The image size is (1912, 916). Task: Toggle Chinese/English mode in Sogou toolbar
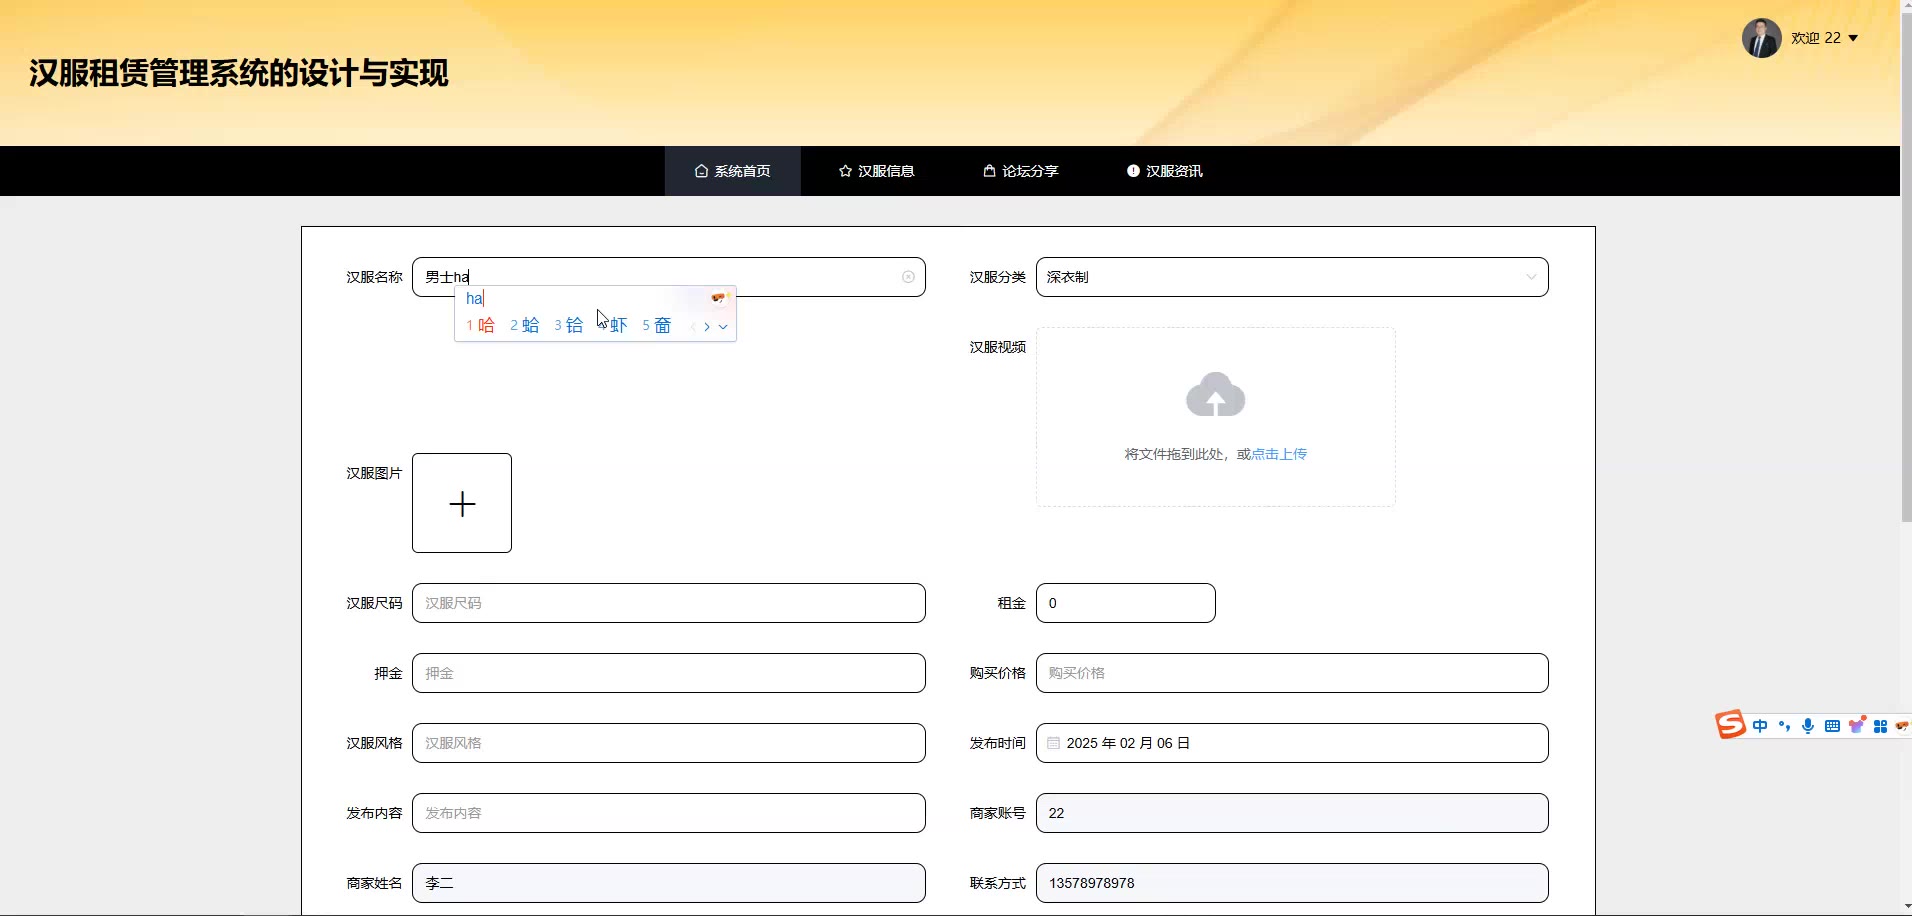click(1760, 726)
